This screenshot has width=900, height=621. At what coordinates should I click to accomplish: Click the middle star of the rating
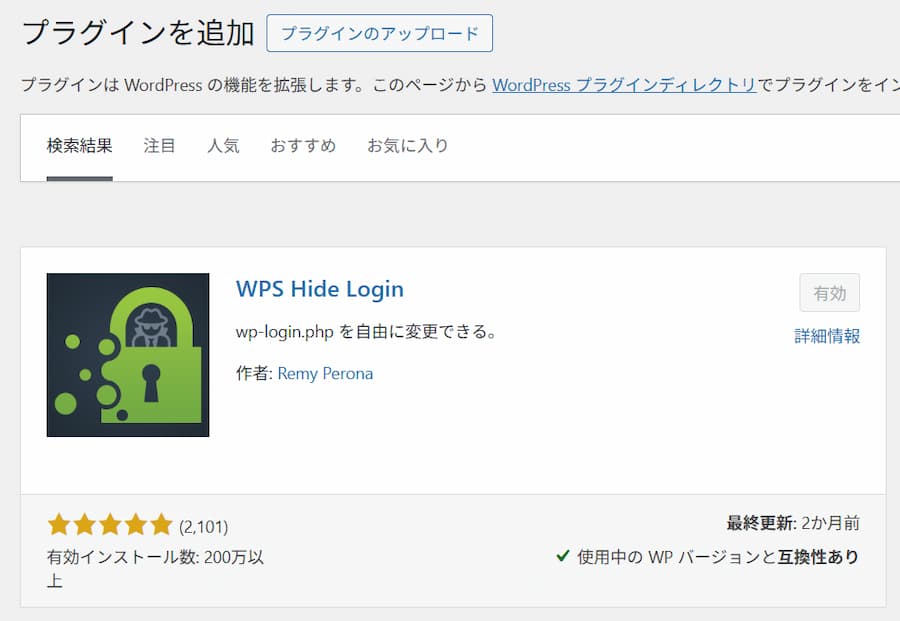[111, 523]
